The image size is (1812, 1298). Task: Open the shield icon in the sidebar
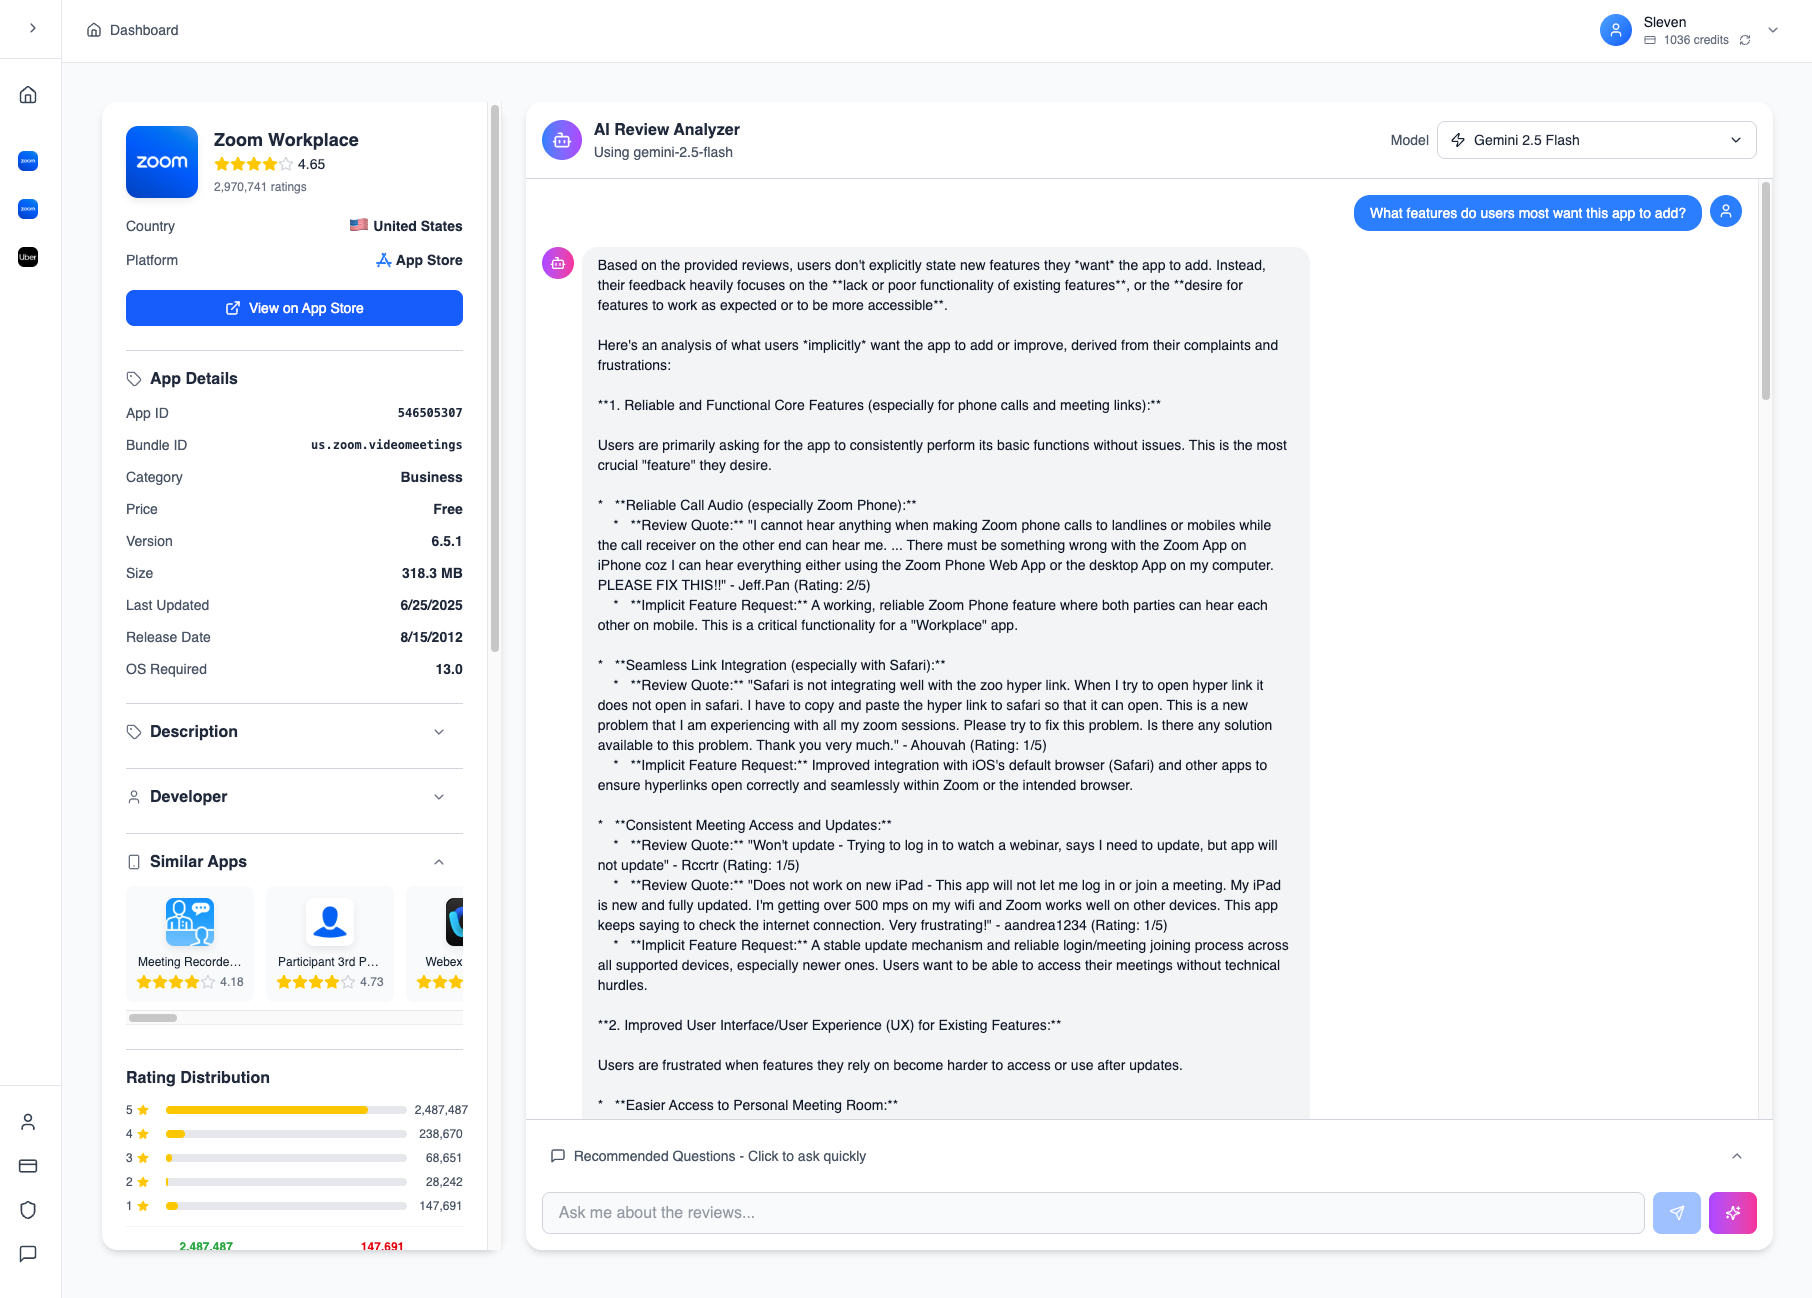[x=28, y=1210]
